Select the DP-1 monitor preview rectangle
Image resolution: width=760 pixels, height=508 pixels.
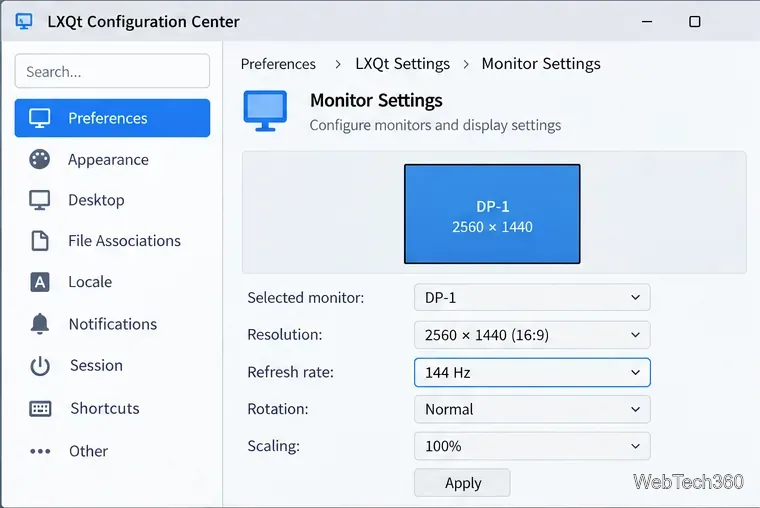[492, 214]
